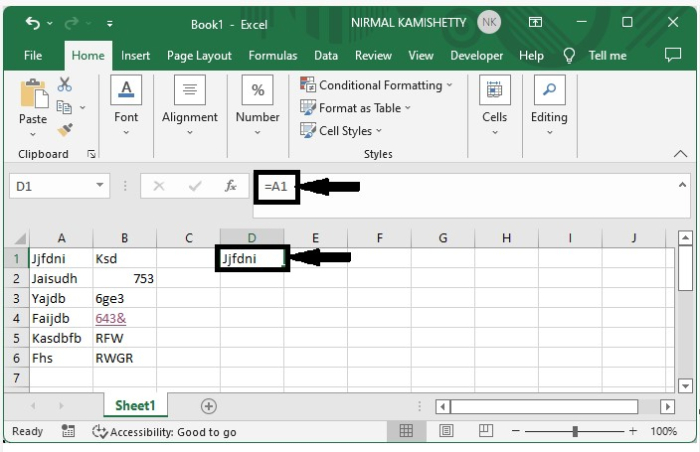Click the horizontal scrollbar right arrow

[x=667, y=406]
